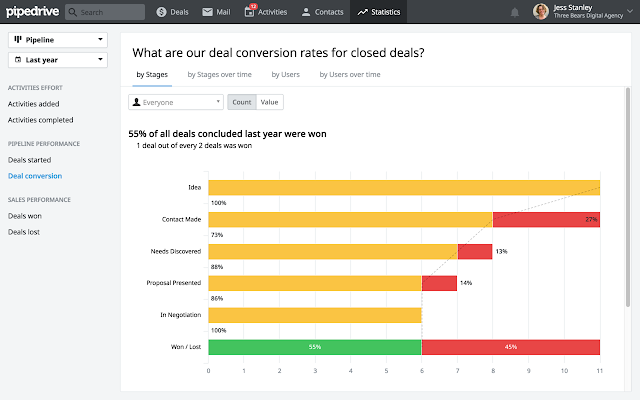Expand the account menu chevron

point(630,11)
